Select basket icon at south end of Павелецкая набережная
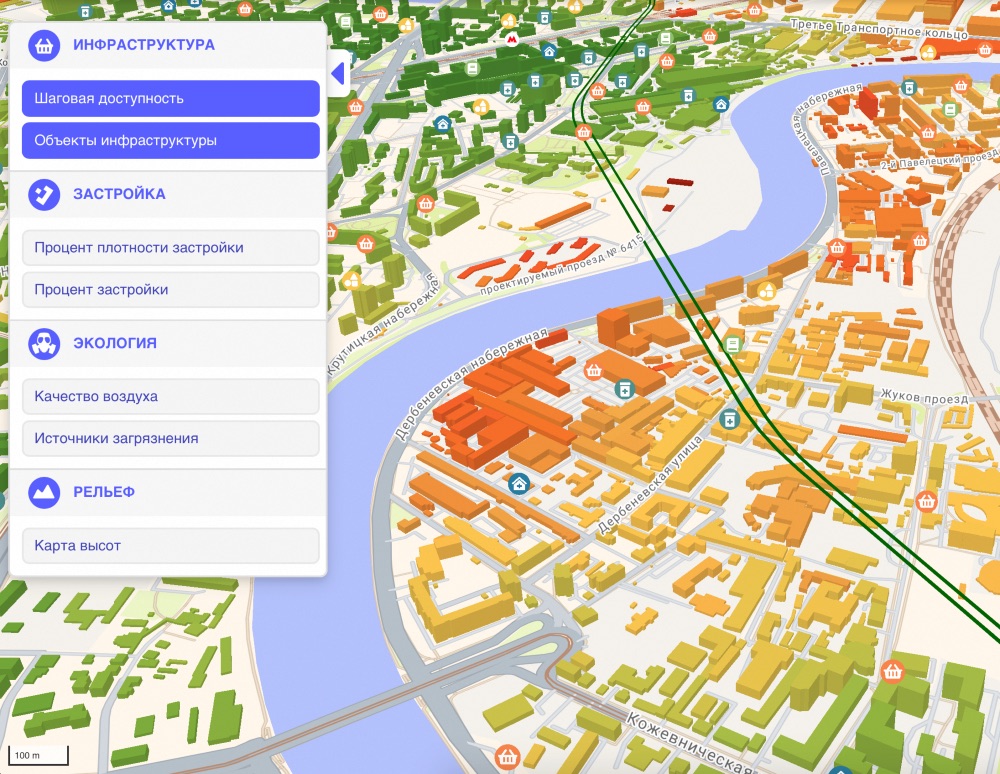Image resolution: width=1000 pixels, height=774 pixels. pyautogui.click(x=837, y=247)
